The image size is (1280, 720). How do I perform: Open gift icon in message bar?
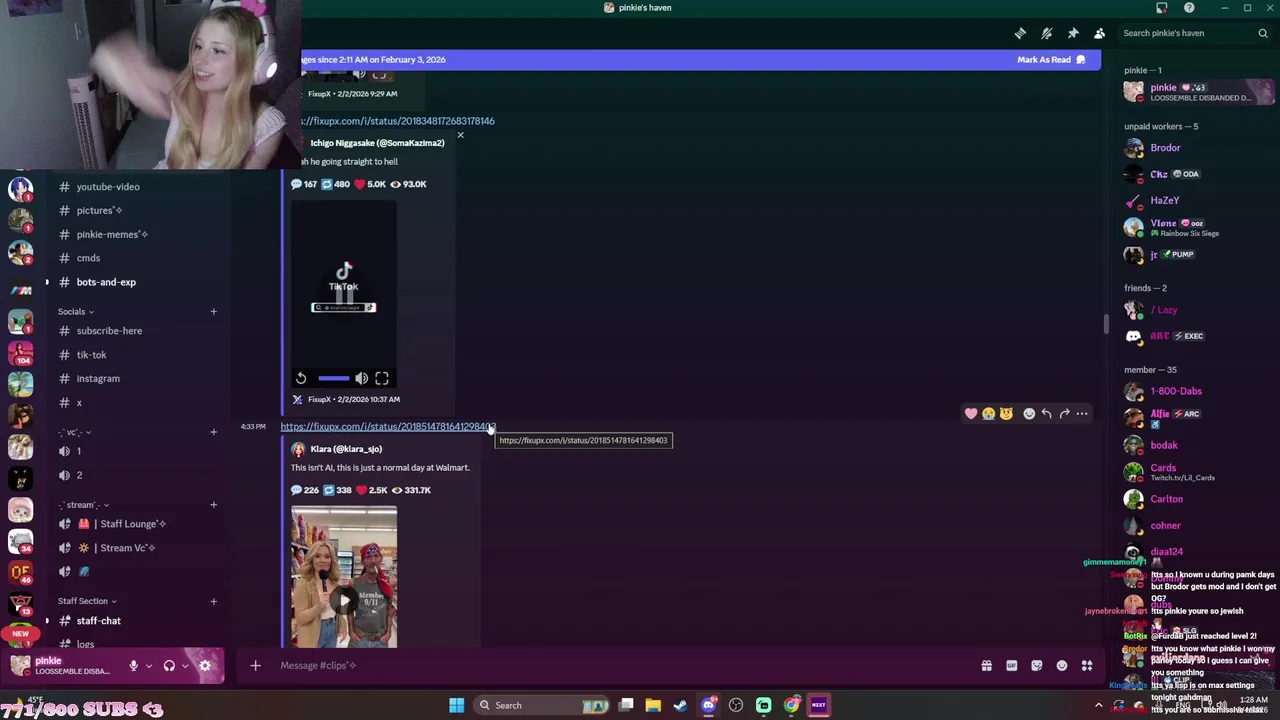click(x=986, y=666)
